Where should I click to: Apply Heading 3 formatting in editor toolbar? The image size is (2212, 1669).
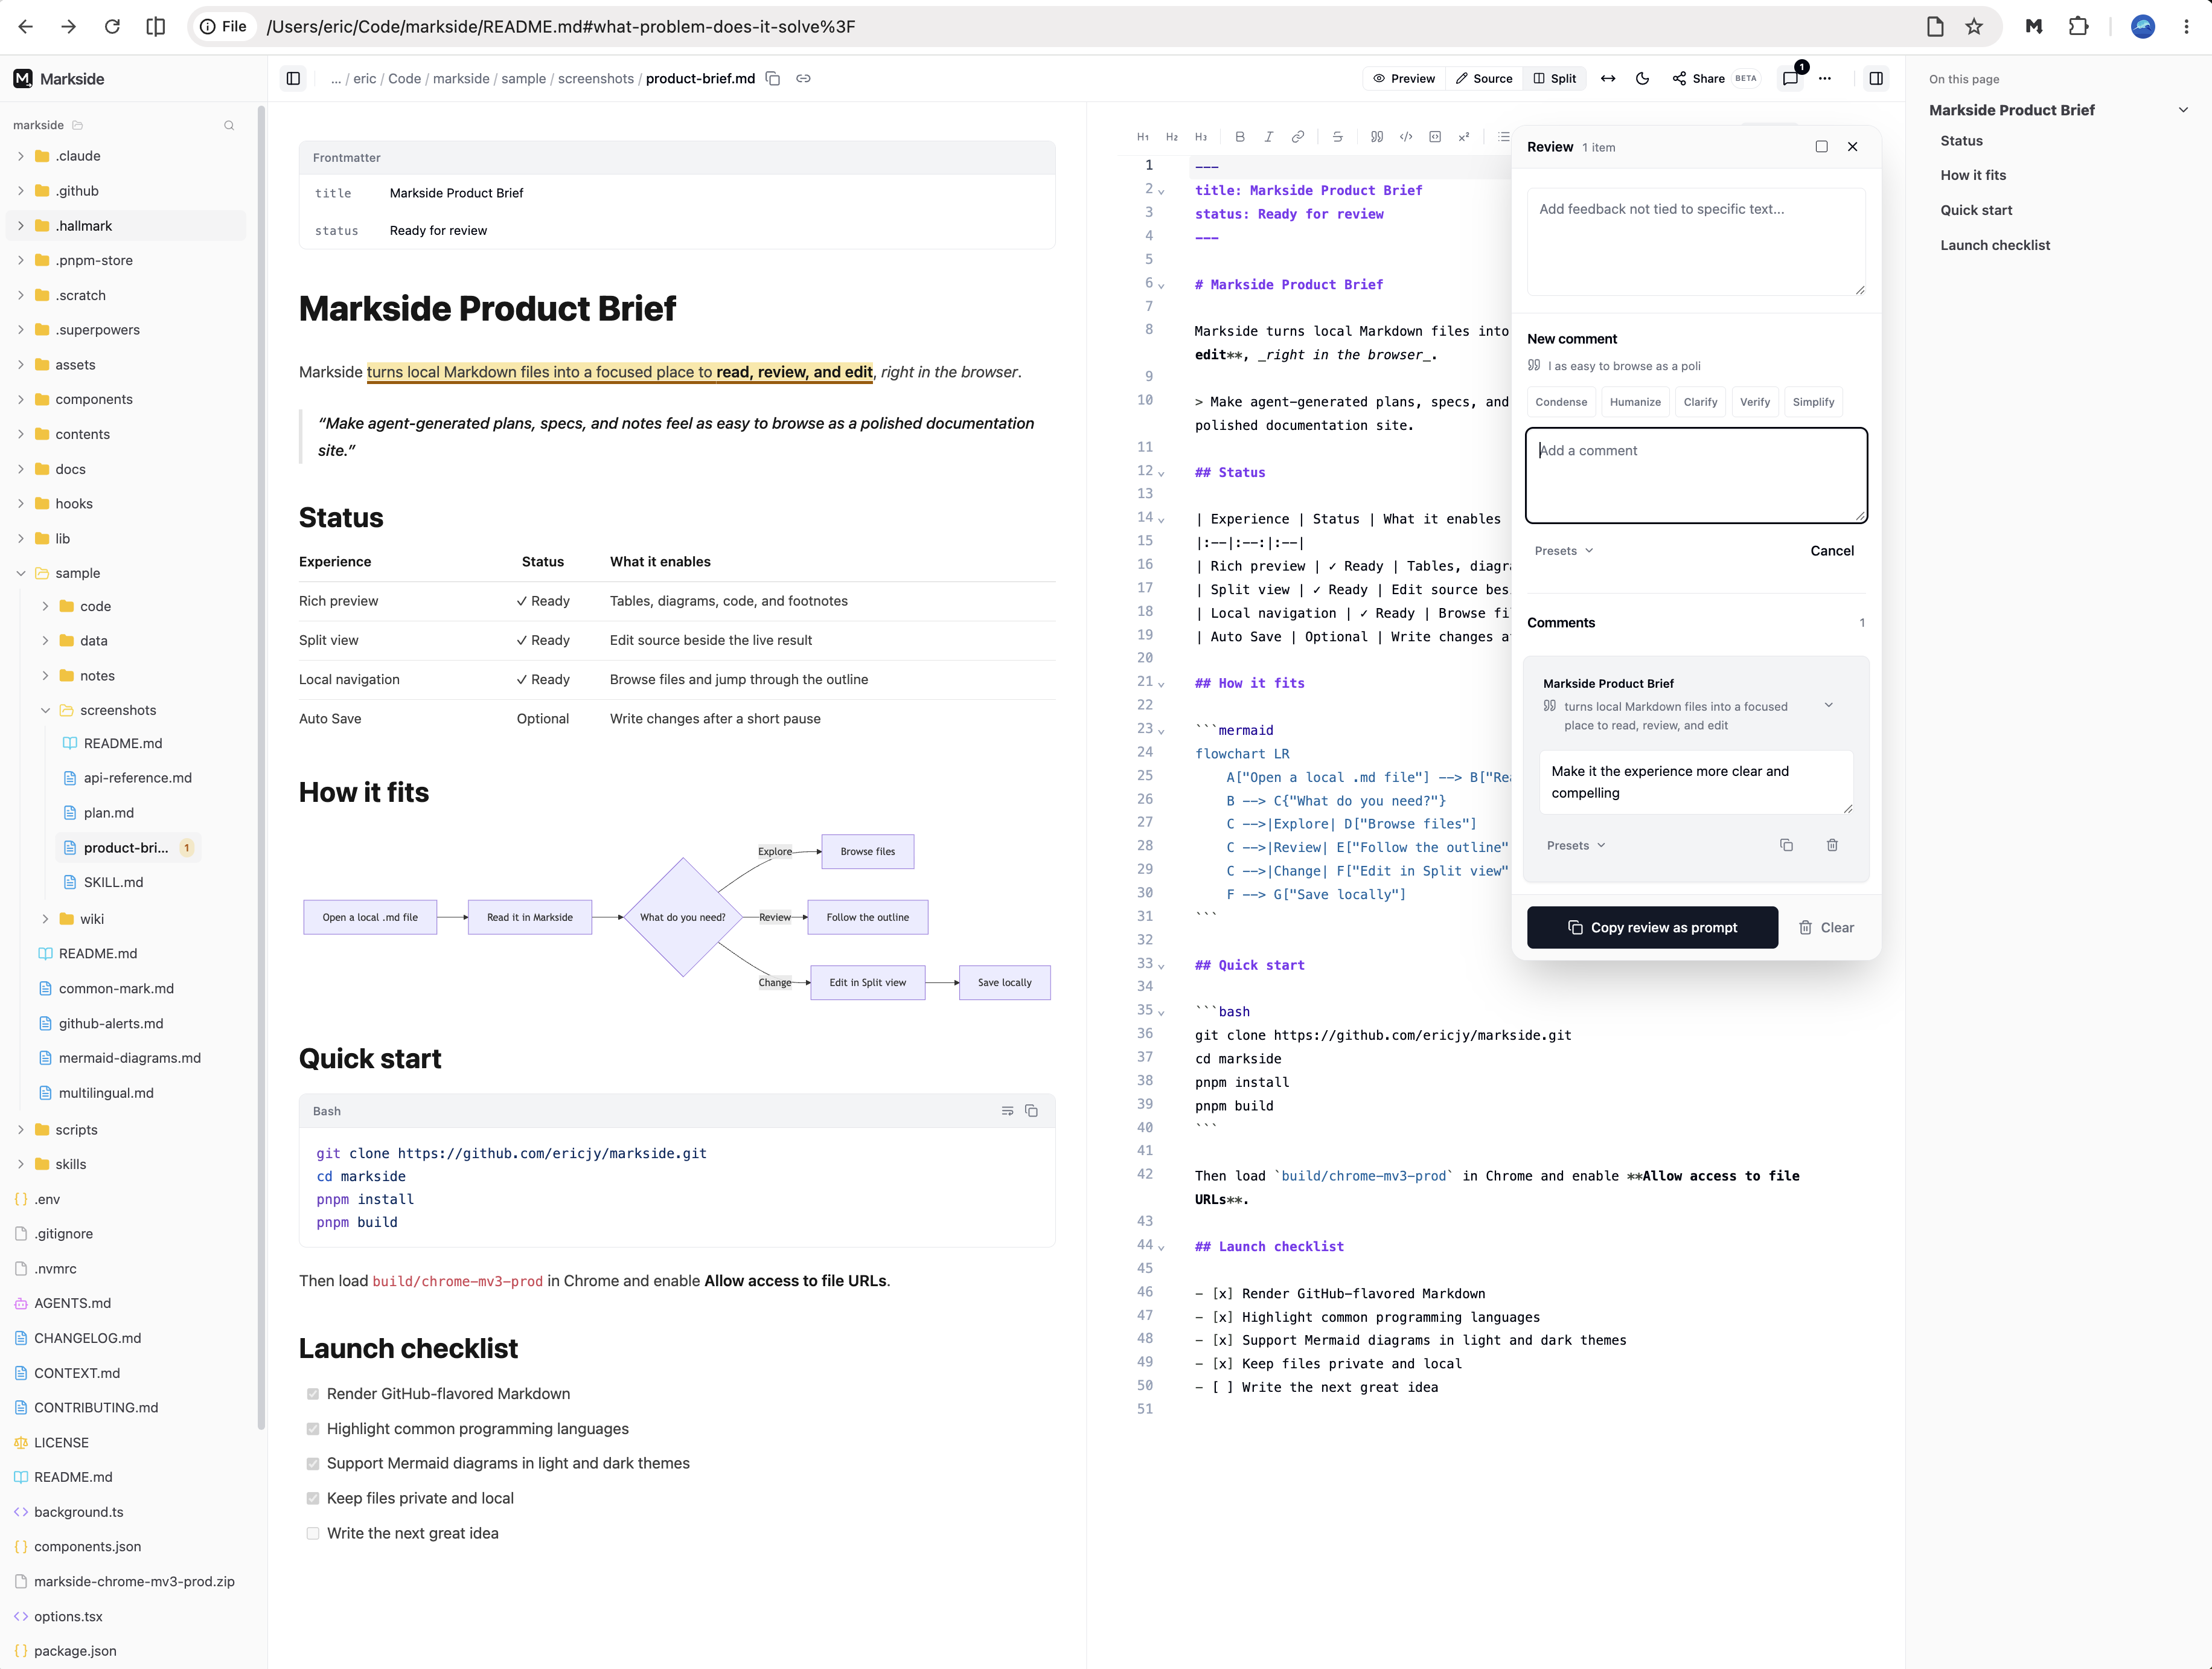pos(1200,137)
